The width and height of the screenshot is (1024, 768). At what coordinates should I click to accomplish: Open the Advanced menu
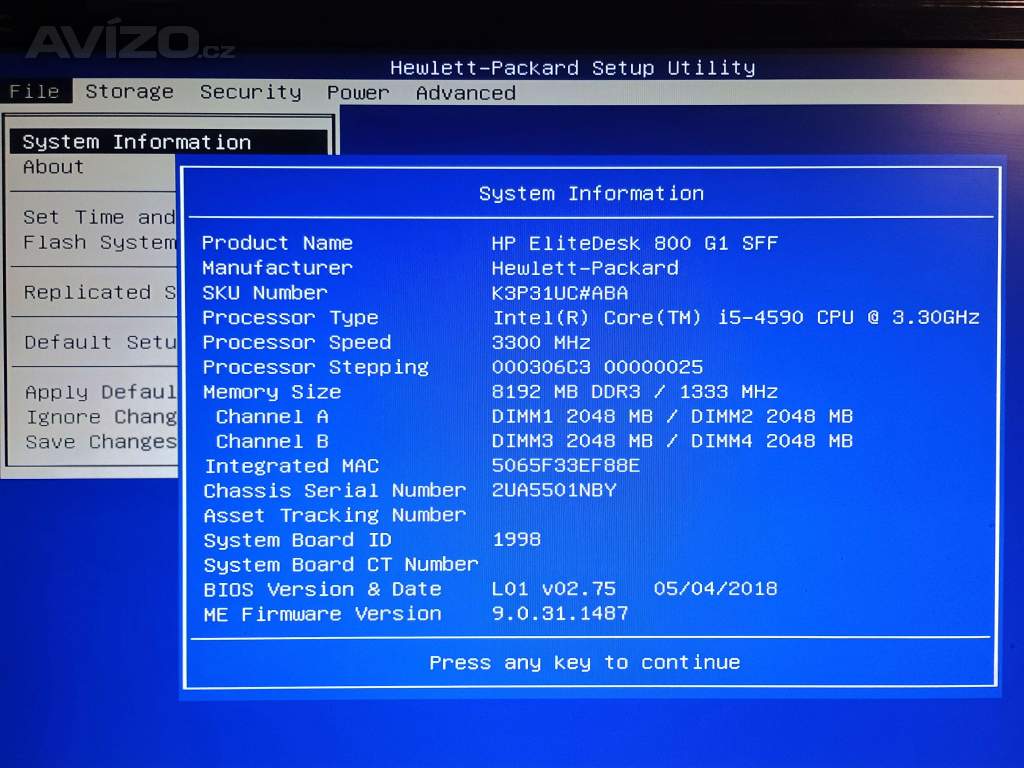(466, 93)
